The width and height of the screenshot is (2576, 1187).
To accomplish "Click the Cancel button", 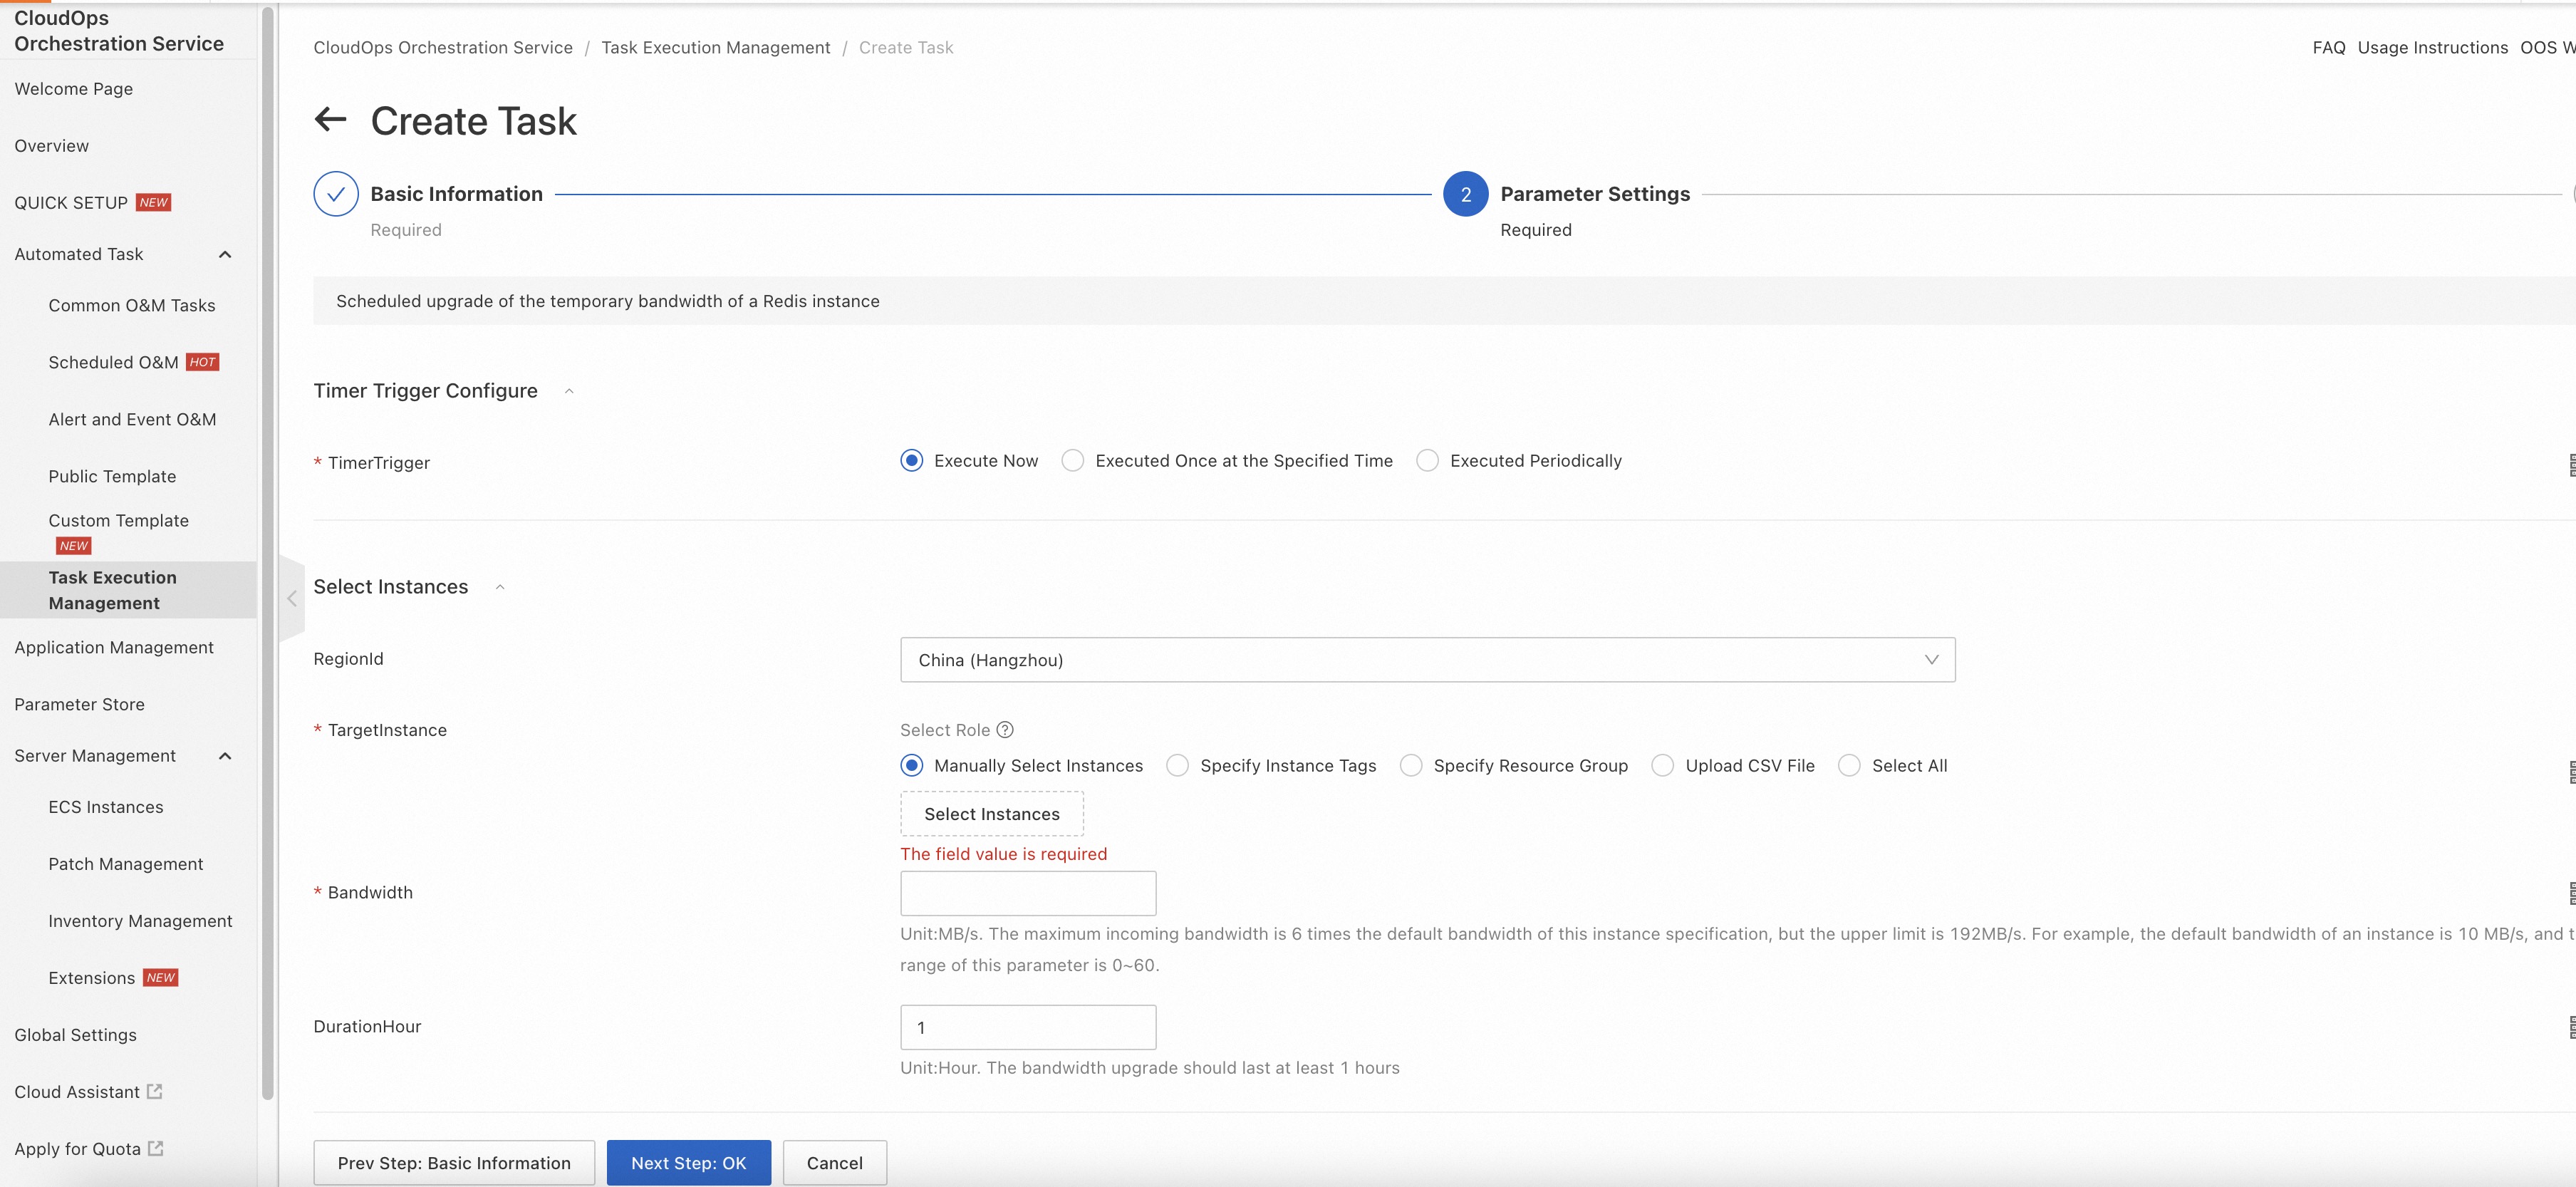I will [x=834, y=1163].
